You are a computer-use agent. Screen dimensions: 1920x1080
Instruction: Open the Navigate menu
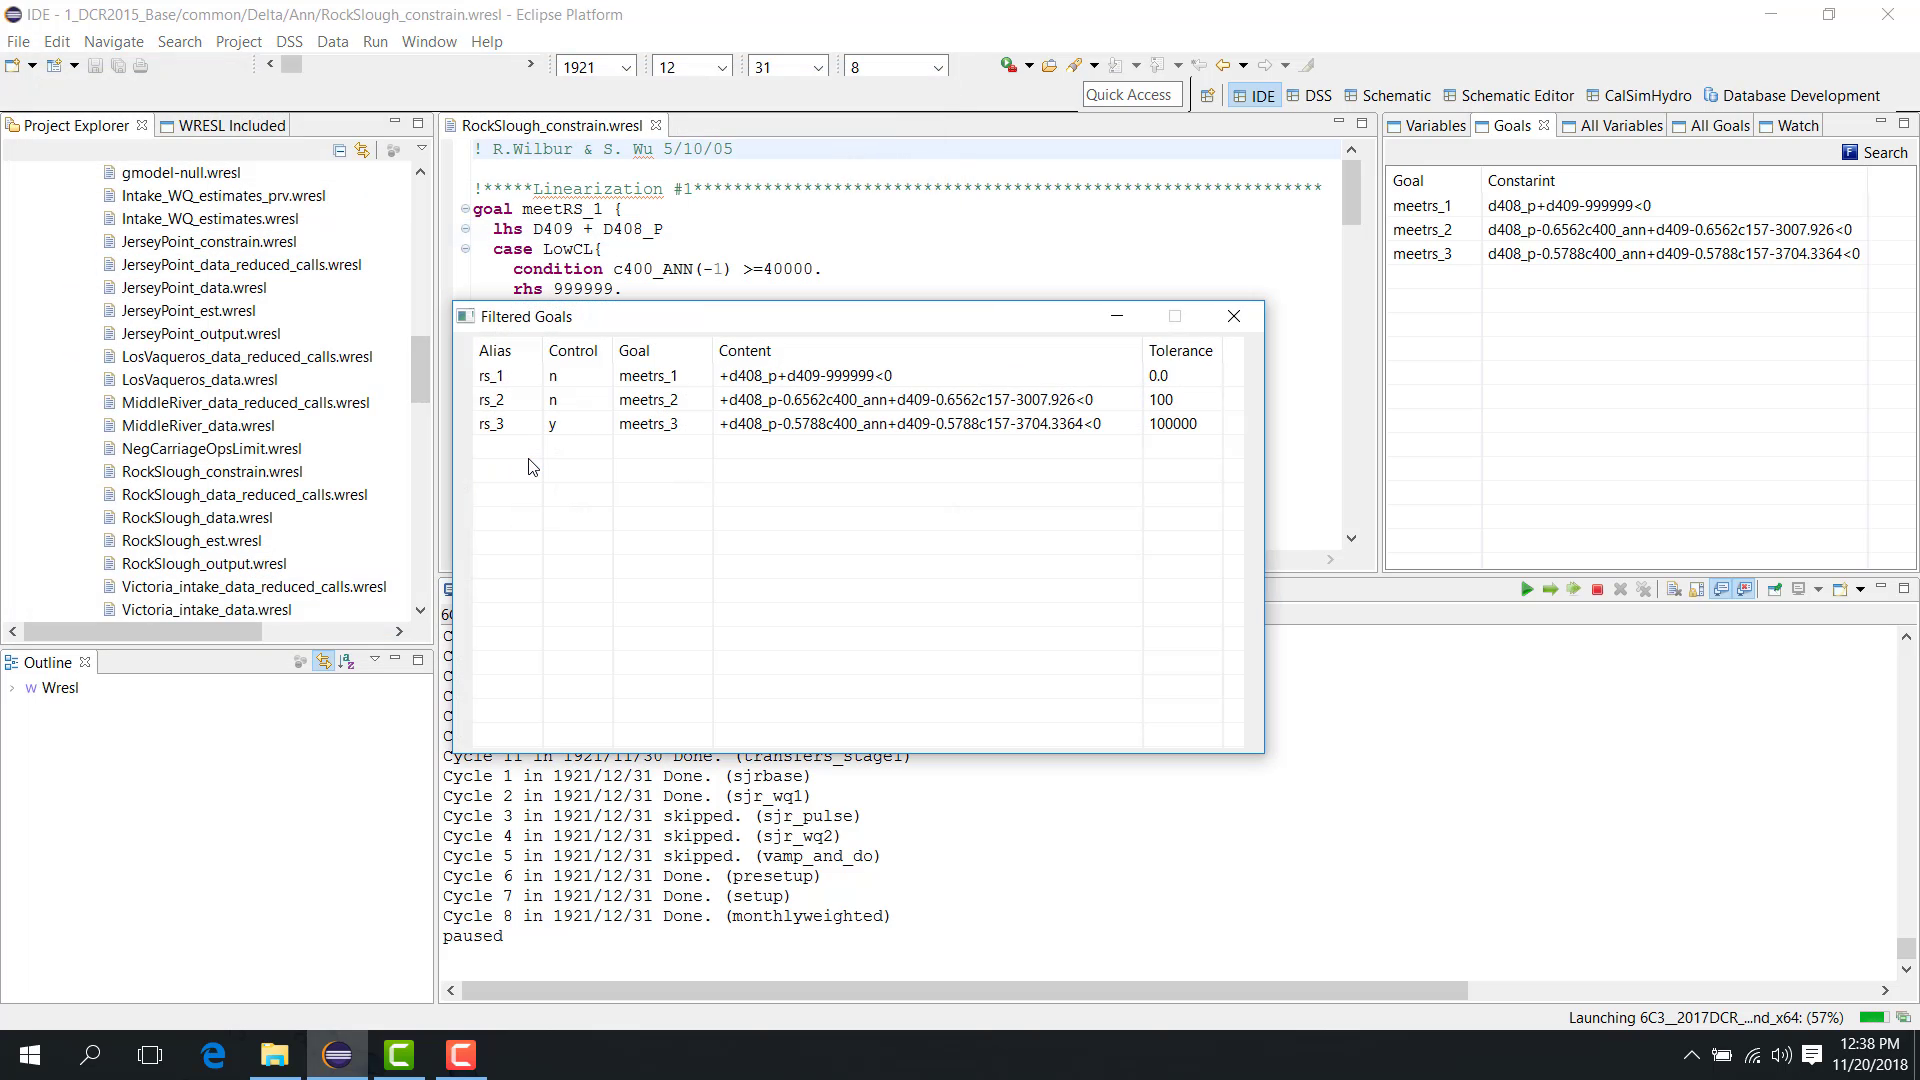pyautogui.click(x=113, y=41)
